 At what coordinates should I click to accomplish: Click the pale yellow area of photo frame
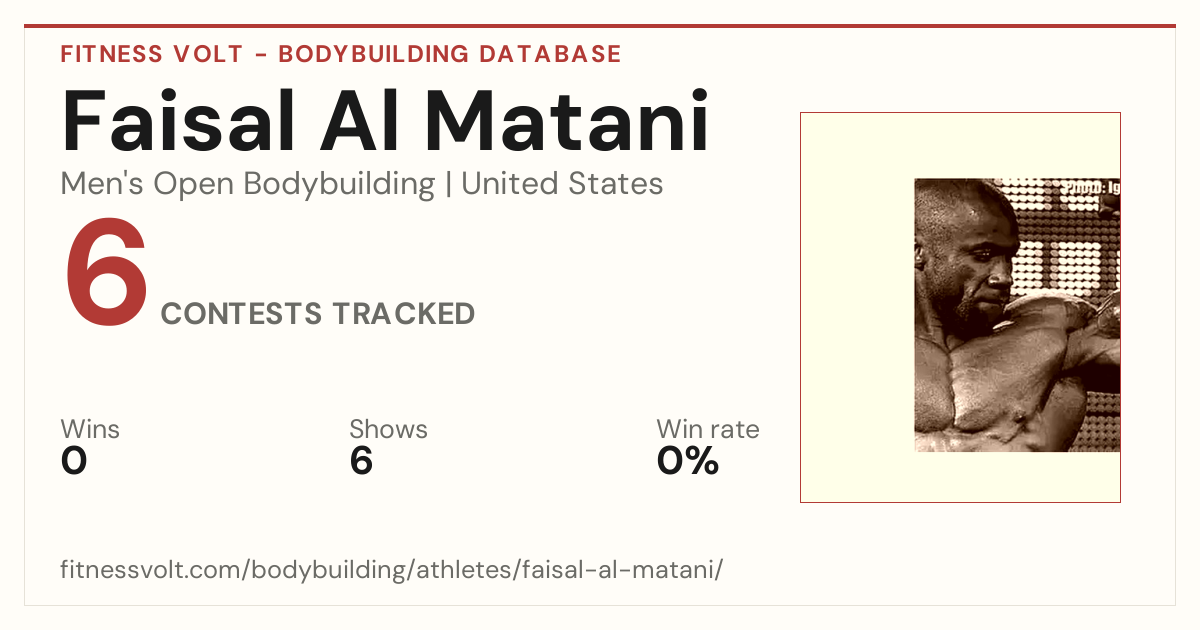pos(858,307)
